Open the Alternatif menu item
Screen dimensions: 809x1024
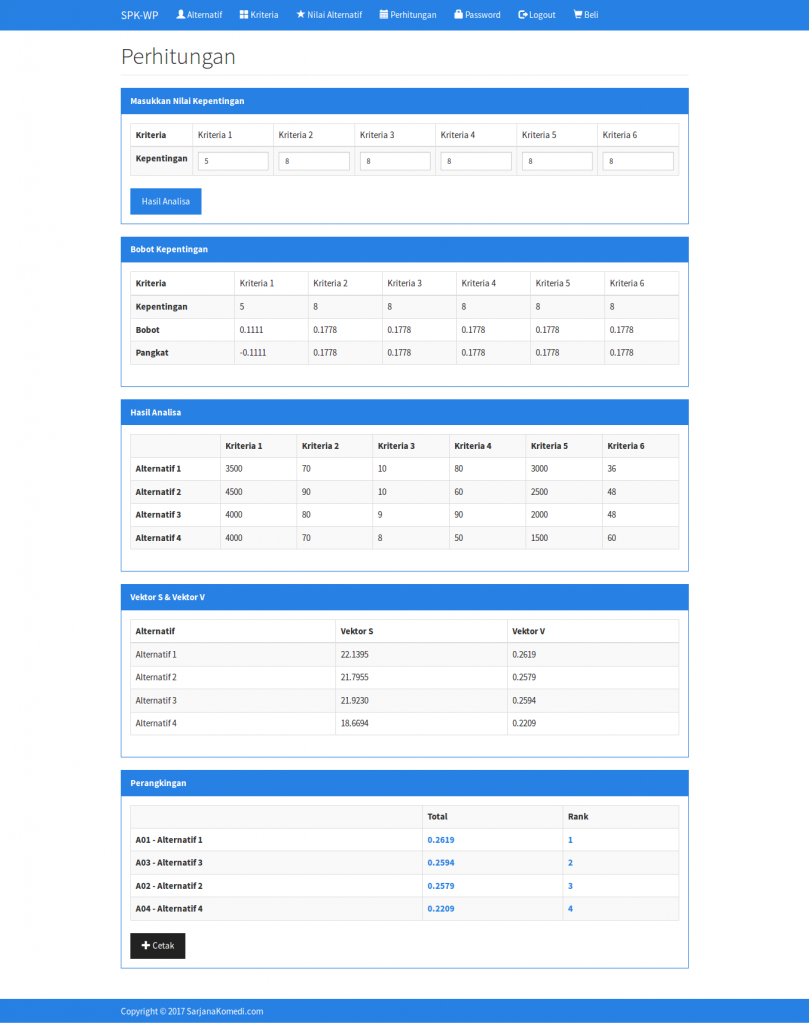tap(200, 14)
